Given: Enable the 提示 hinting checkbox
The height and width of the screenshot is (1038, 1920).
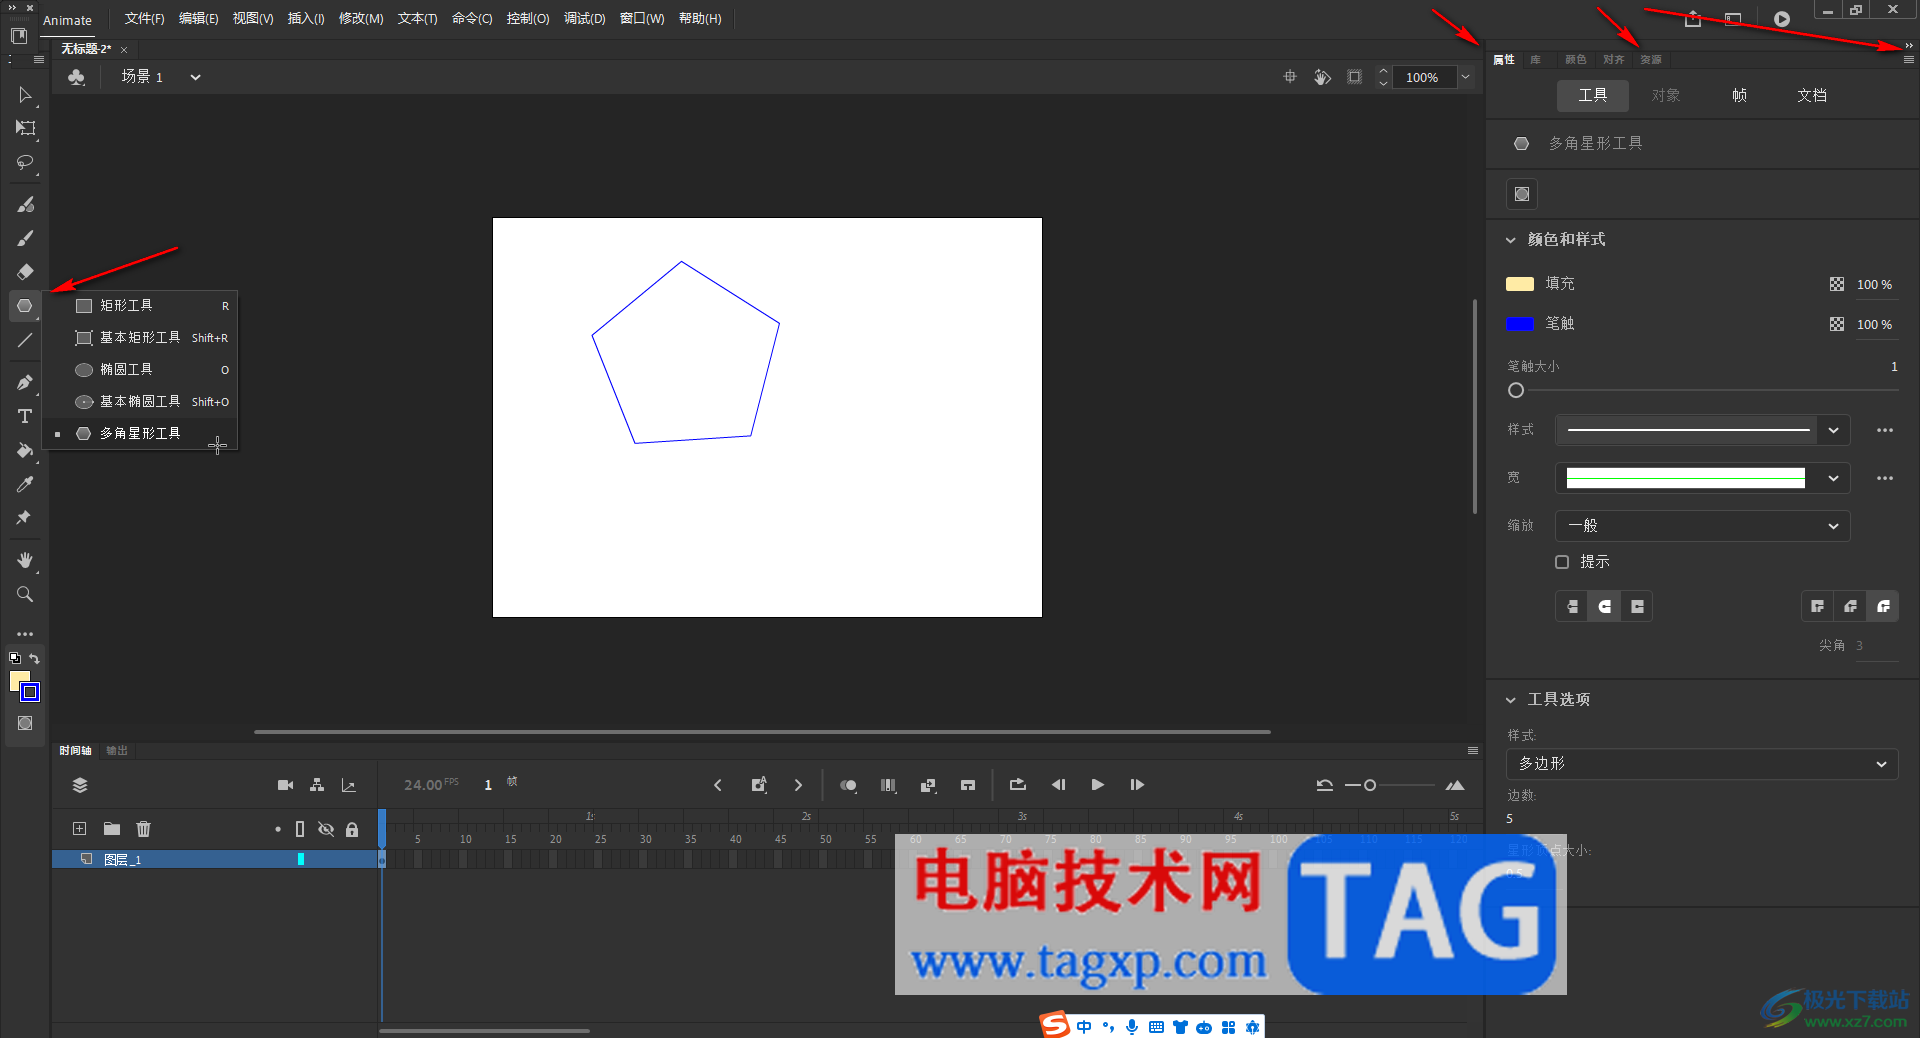Looking at the screenshot, I should click(1562, 562).
